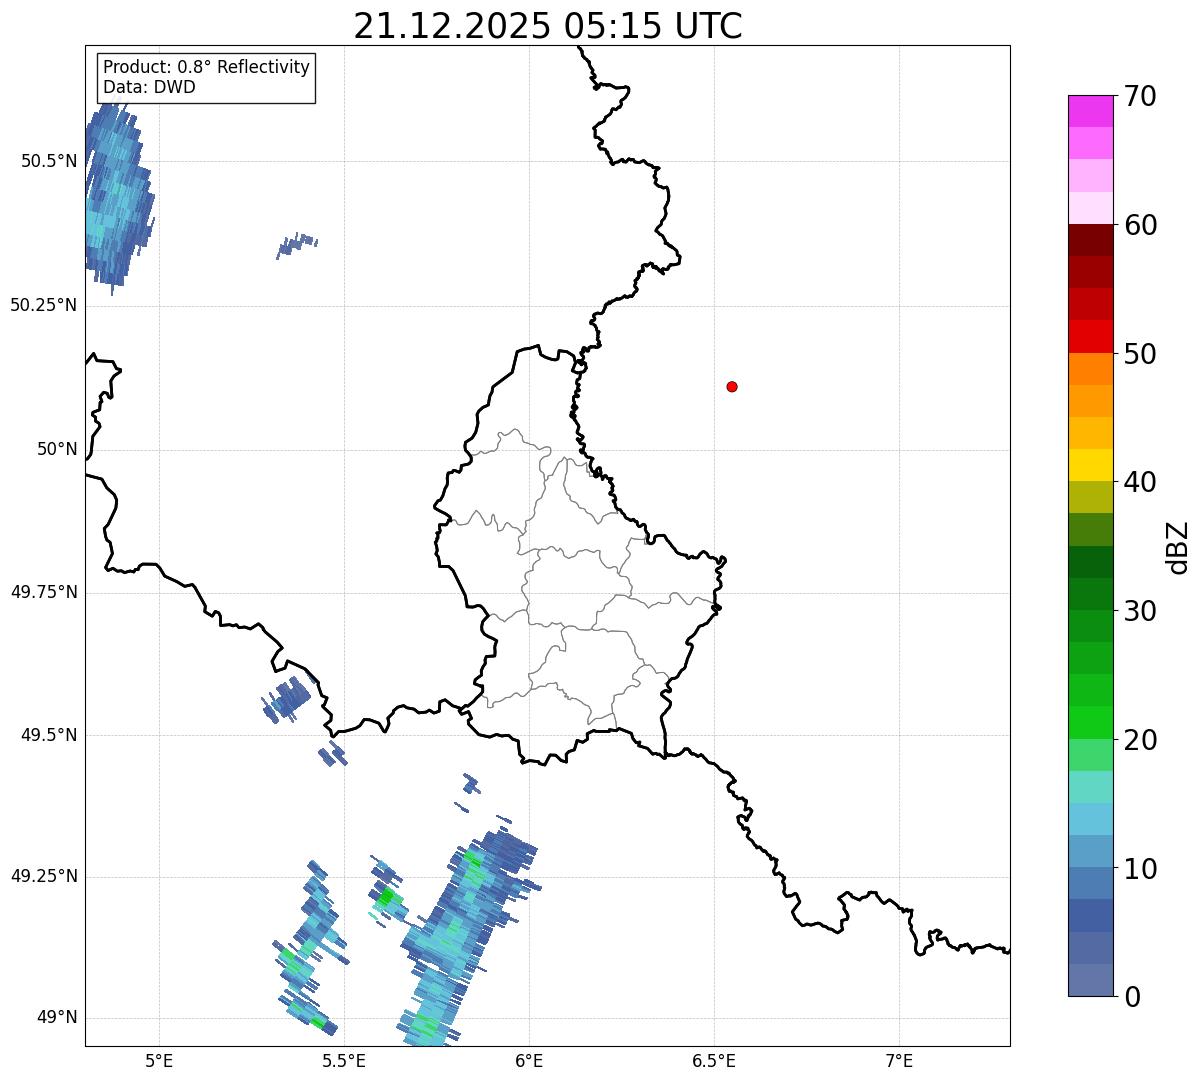Click the colorbar tick label 40
This screenshot has width=1202, height=1081.
point(1140,482)
